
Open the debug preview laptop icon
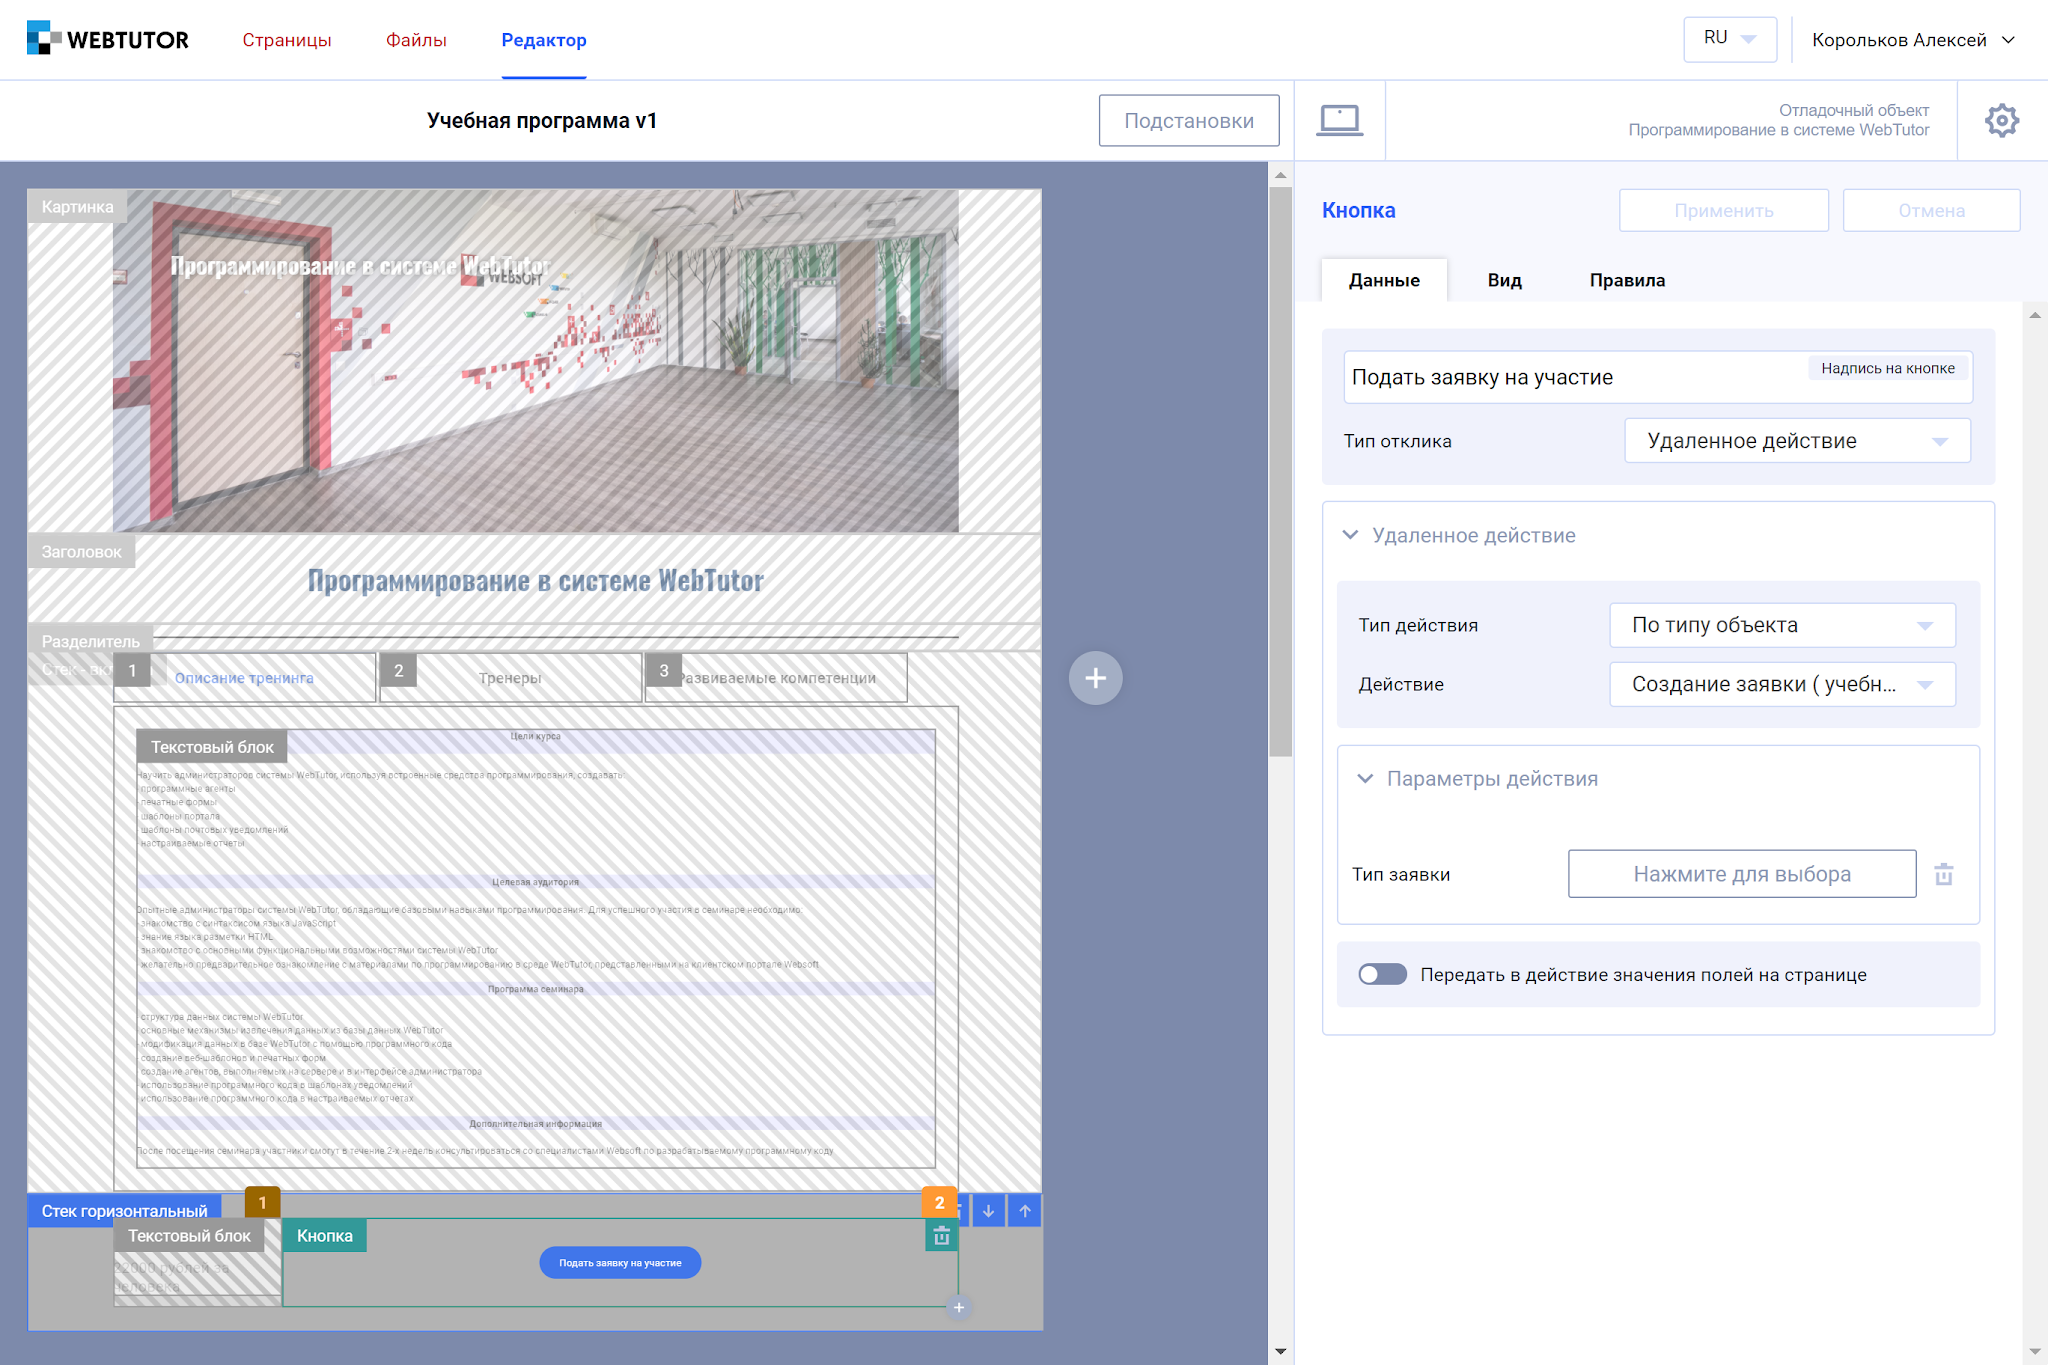1340,119
